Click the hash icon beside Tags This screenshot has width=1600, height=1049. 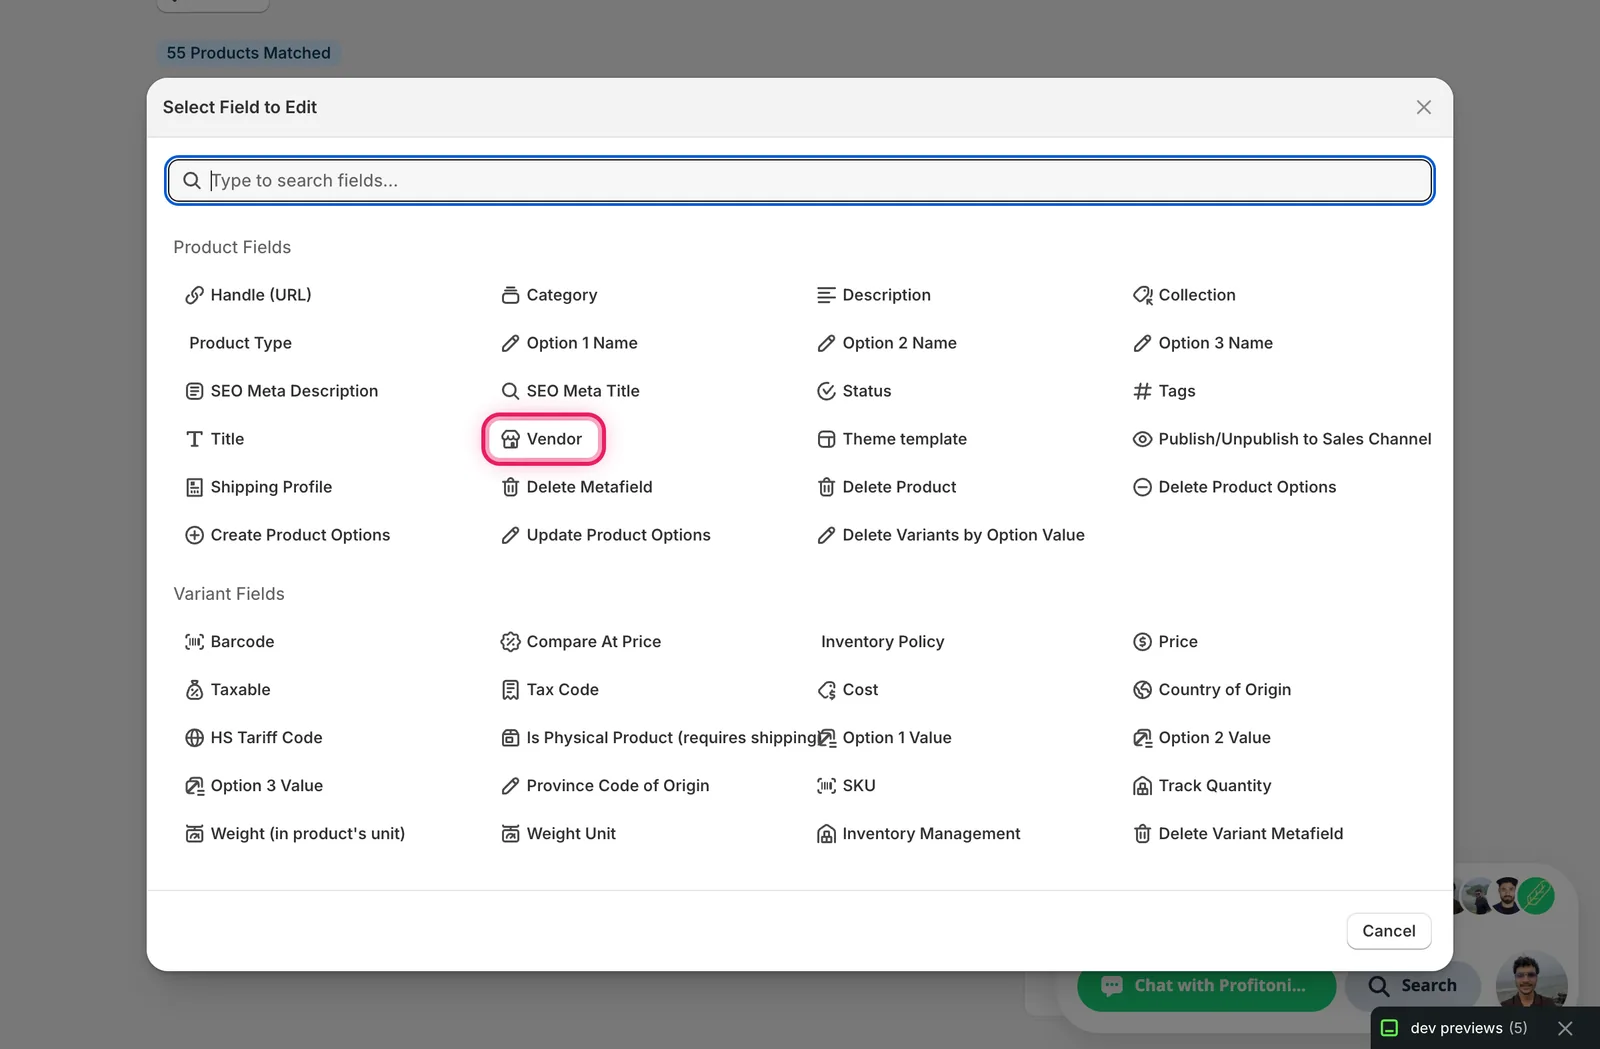[x=1142, y=391]
